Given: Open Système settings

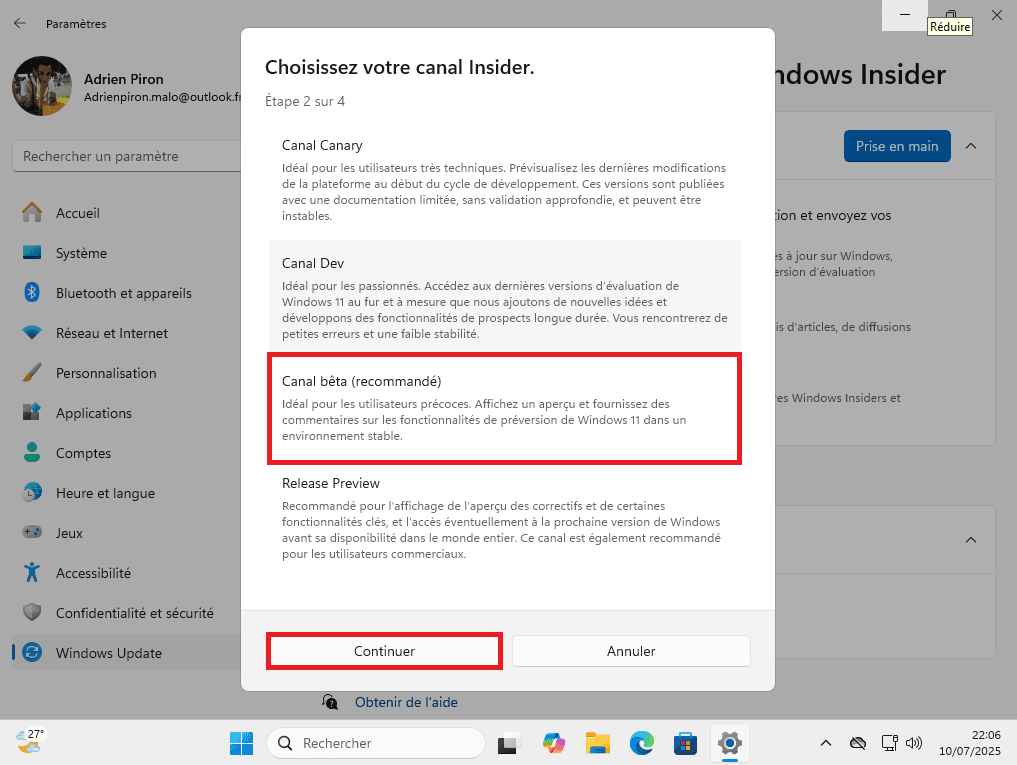Looking at the screenshot, I should pyautogui.click(x=127, y=253).
